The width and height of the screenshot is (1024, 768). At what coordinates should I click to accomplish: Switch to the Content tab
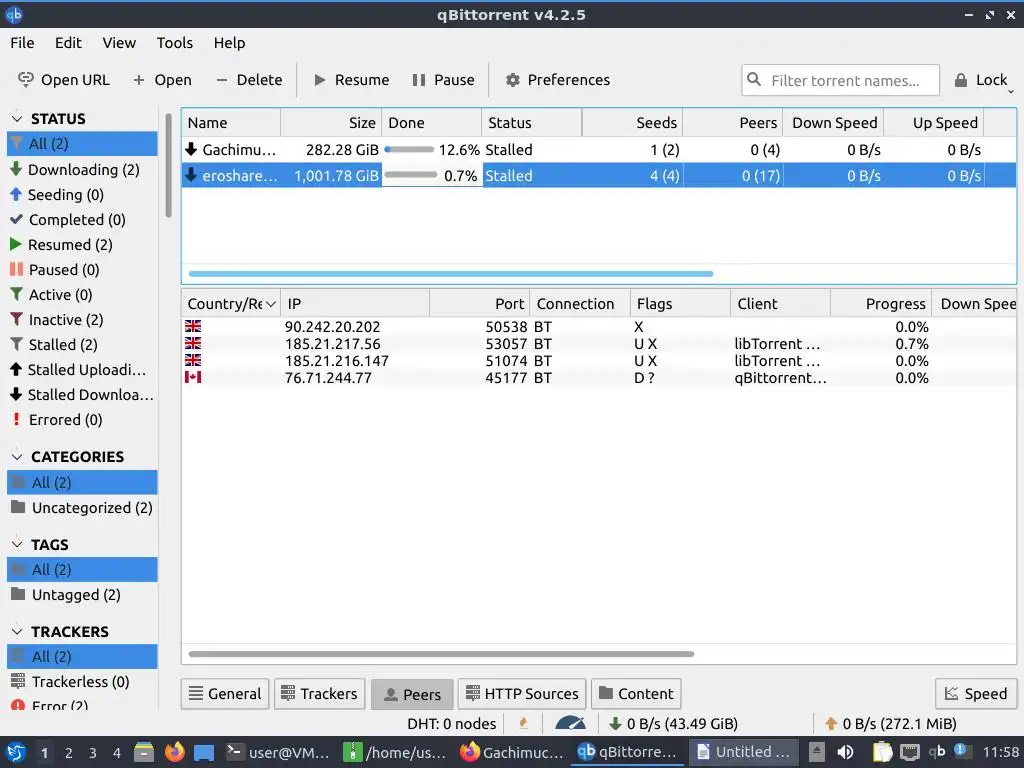[636, 694]
